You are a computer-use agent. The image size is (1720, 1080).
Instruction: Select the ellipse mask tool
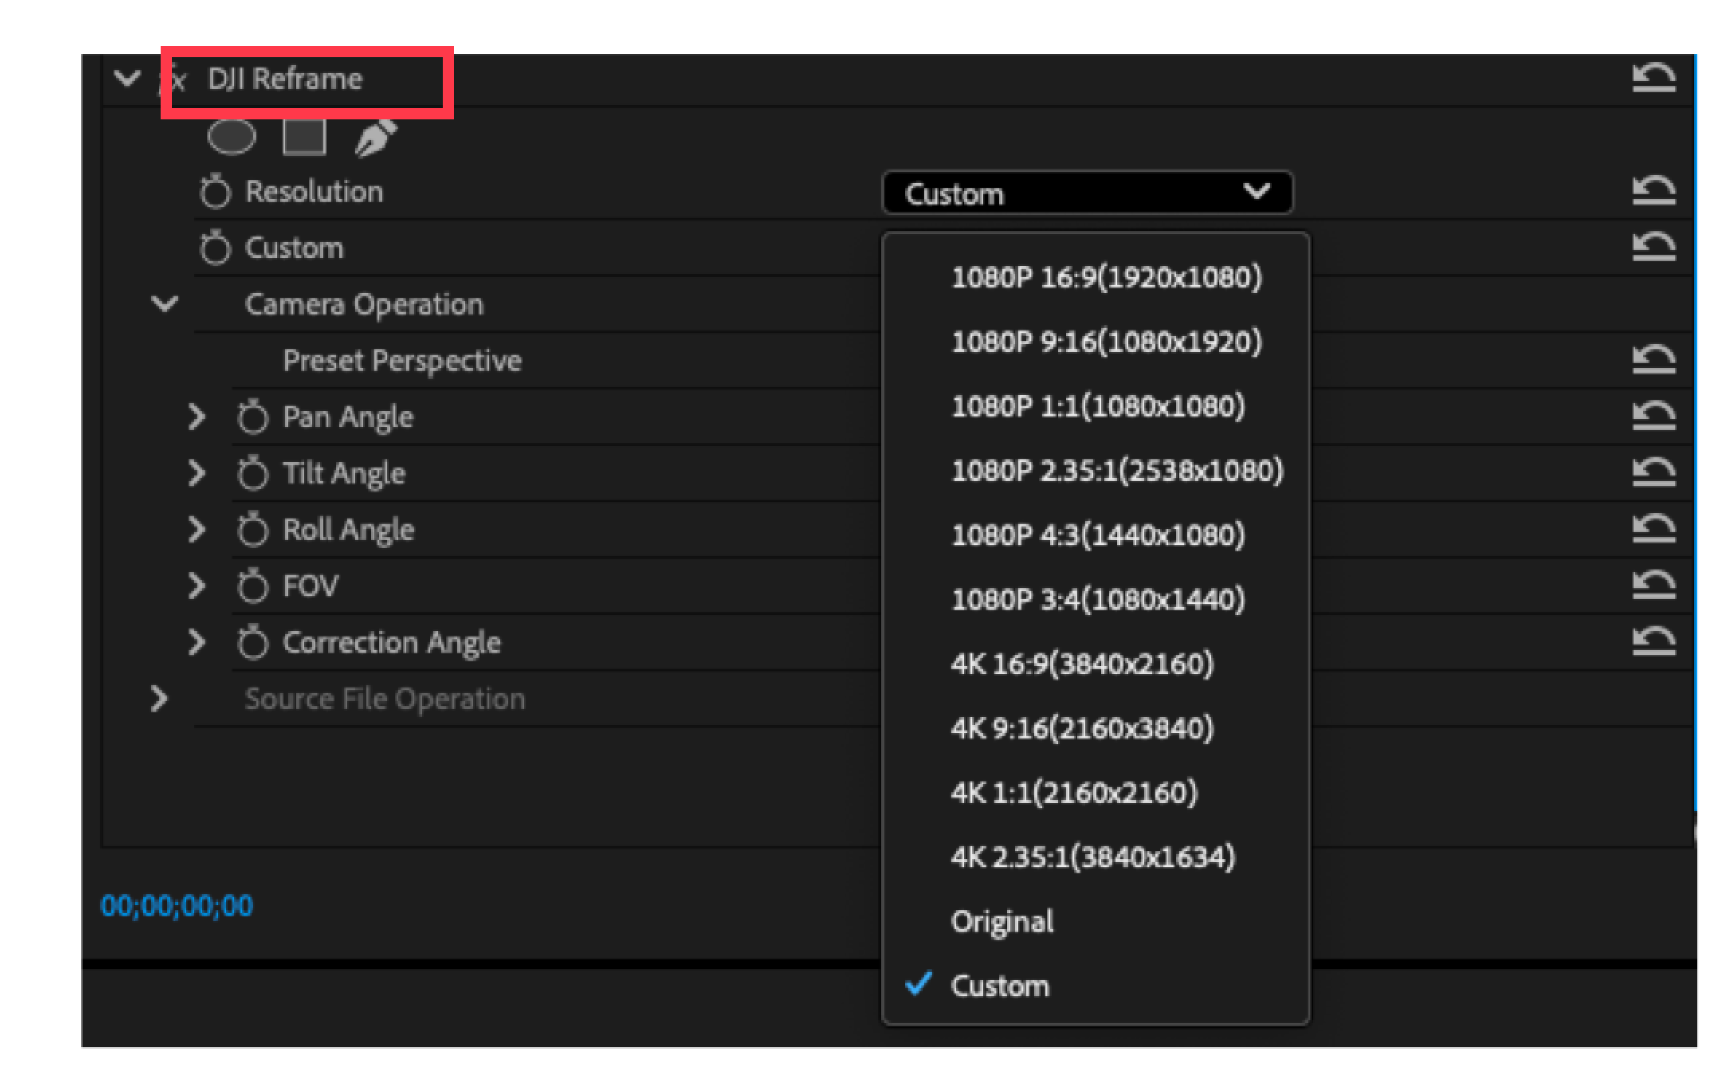click(231, 137)
